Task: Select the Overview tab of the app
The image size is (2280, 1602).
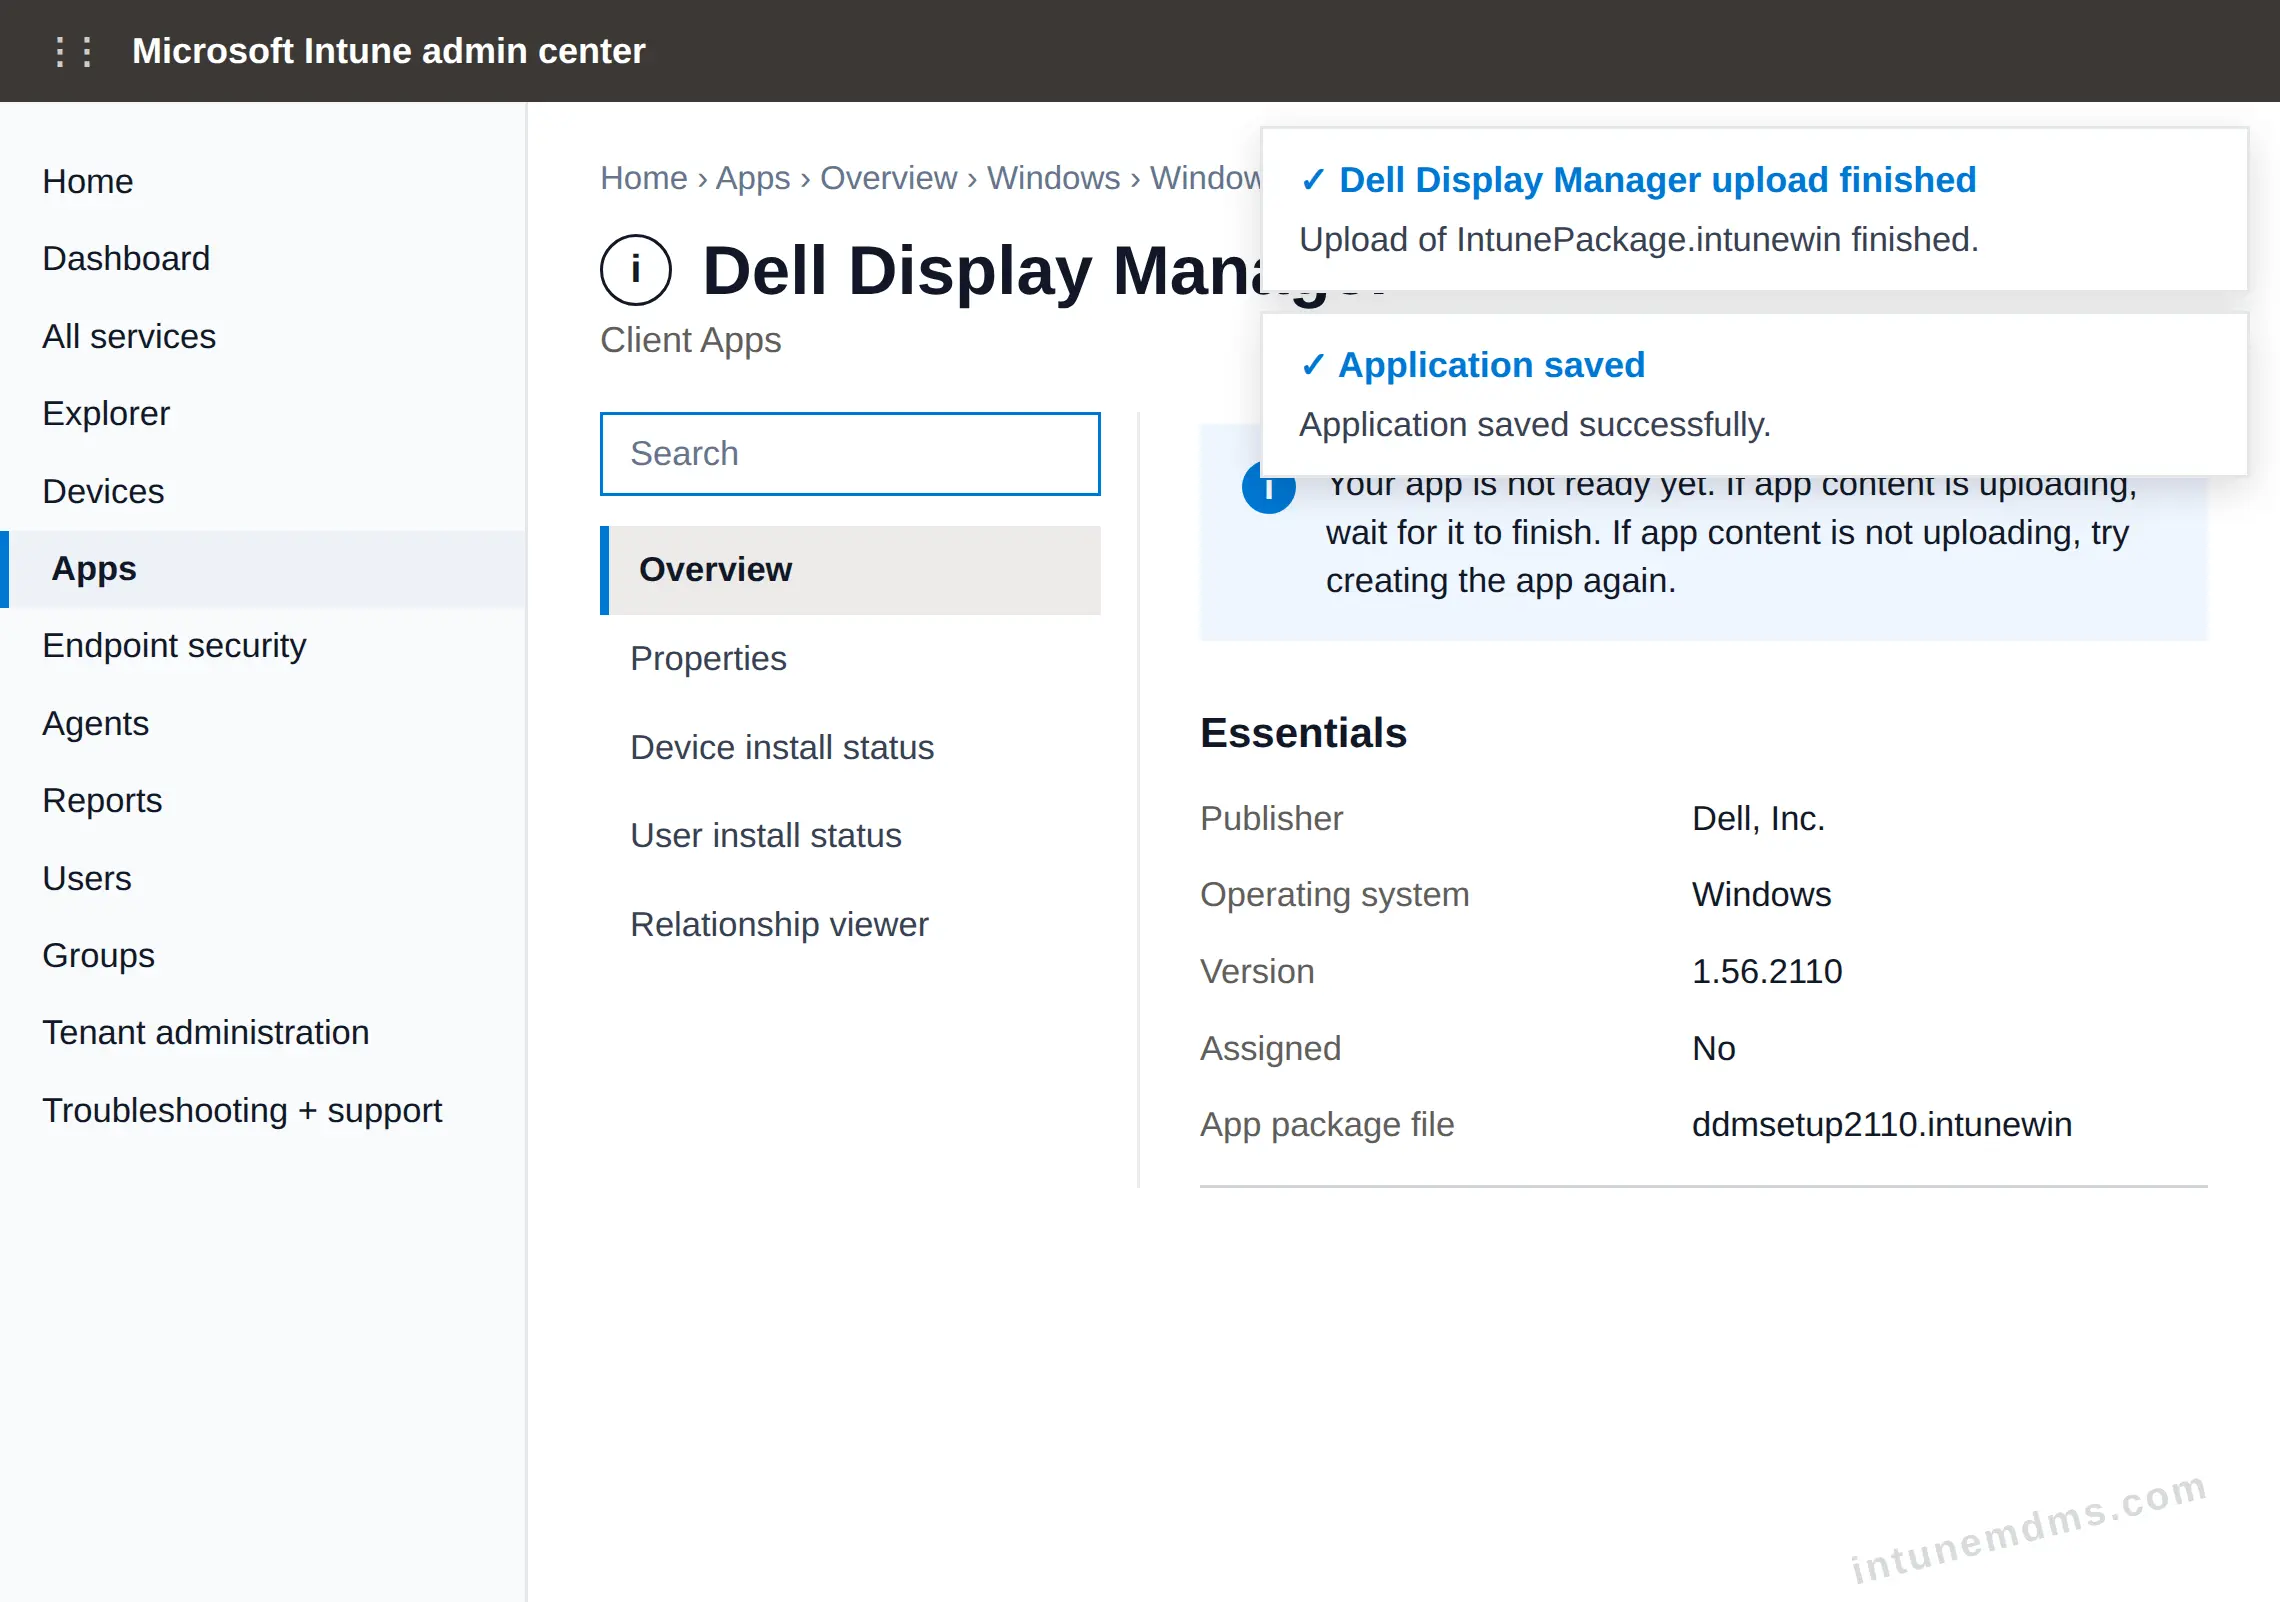Action: pyautogui.click(x=850, y=570)
